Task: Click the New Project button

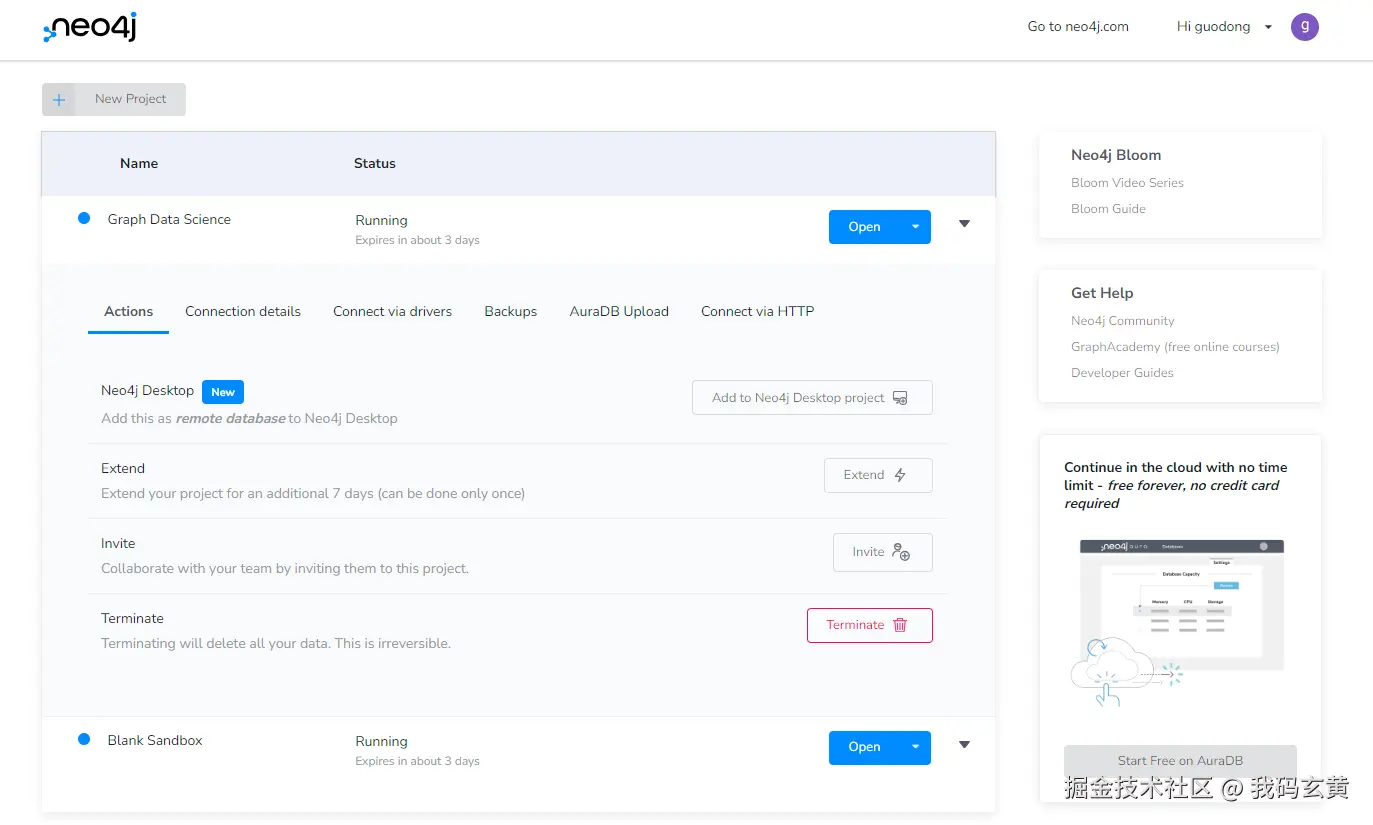Action: pos(114,99)
